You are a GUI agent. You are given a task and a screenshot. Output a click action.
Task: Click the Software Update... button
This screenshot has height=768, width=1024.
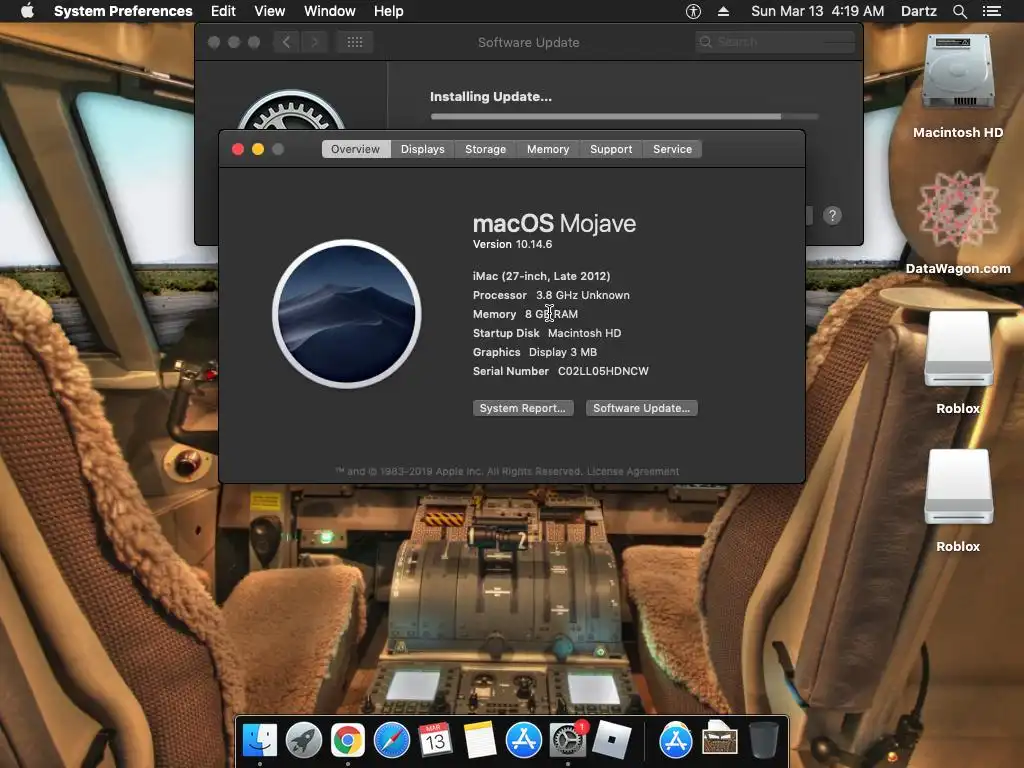pos(641,408)
